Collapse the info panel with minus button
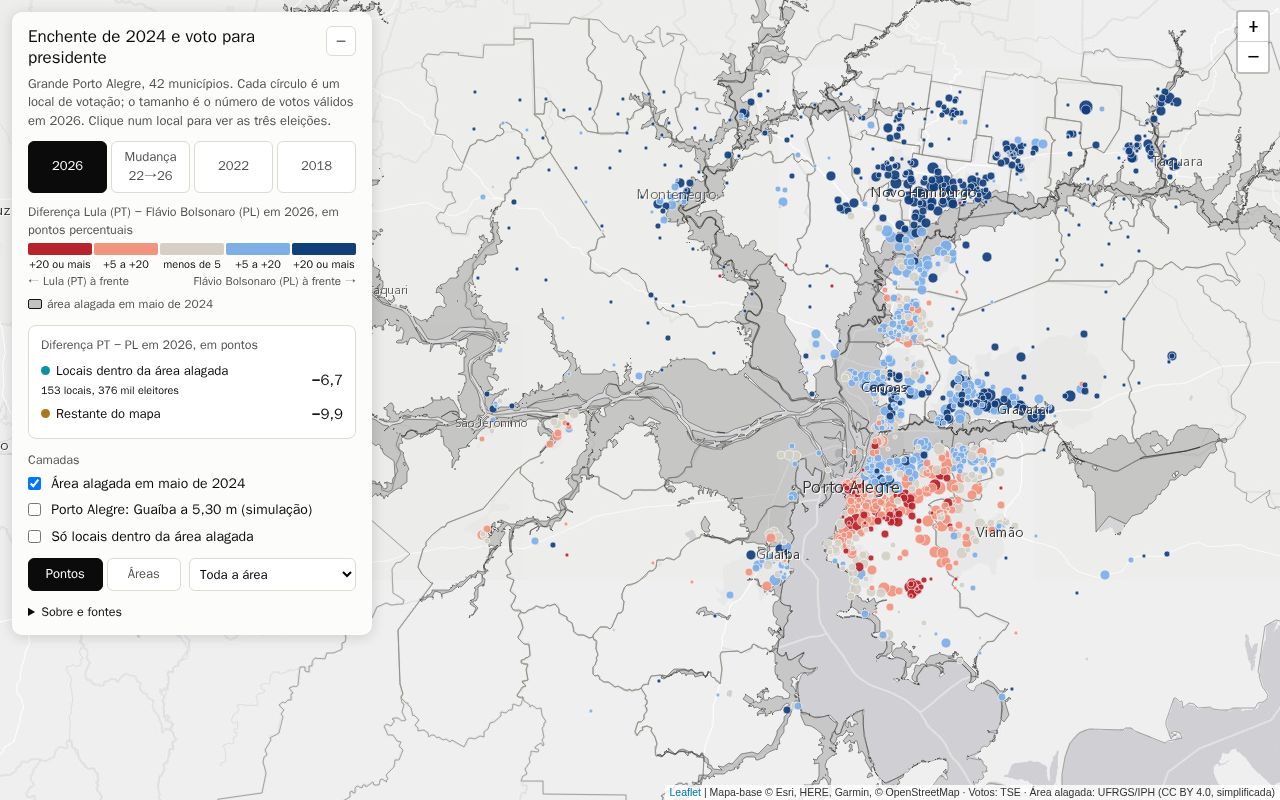This screenshot has height=800, width=1280. [341, 41]
